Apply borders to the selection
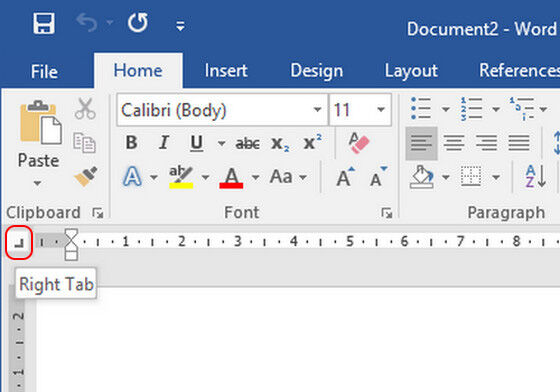The height and width of the screenshot is (392, 560). tap(471, 176)
